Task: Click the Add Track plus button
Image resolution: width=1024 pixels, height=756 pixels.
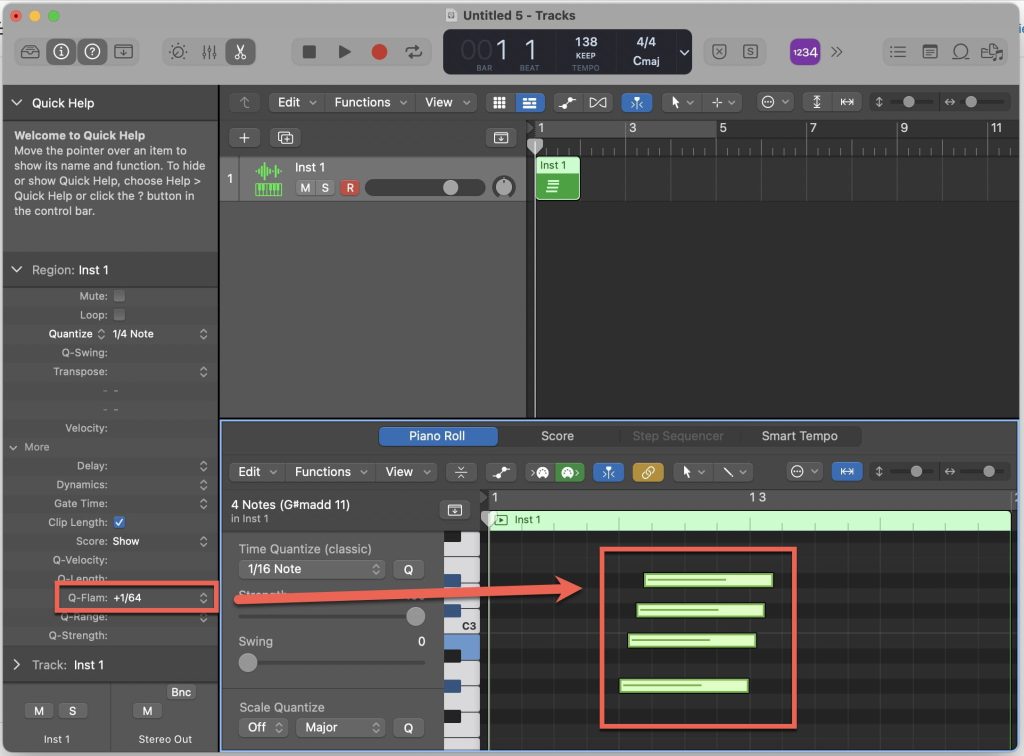Action: click(244, 138)
